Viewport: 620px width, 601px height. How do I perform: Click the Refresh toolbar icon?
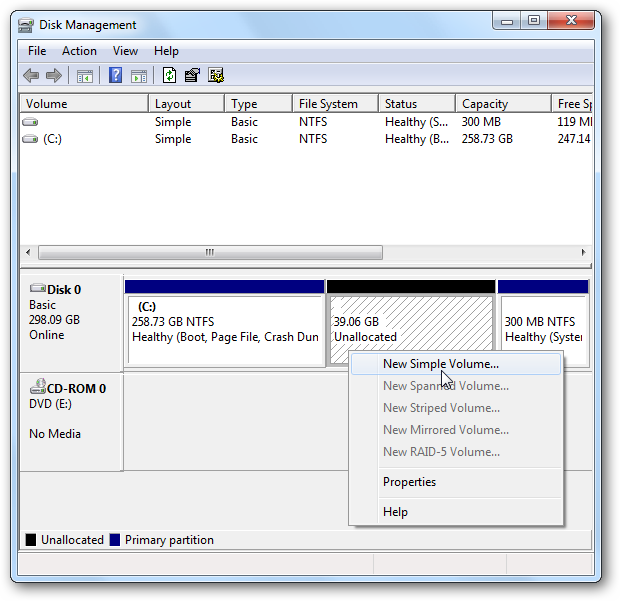point(169,75)
